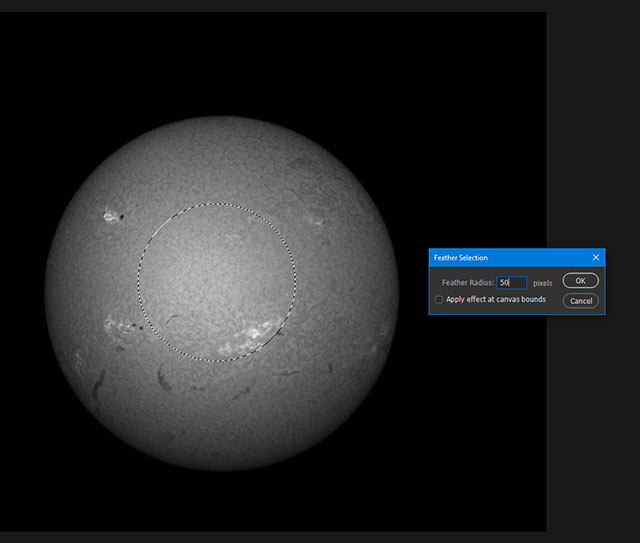This screenshot has height=543, width=640.
Task: Click the 'pixels' unit label
Action: [542, 283]
